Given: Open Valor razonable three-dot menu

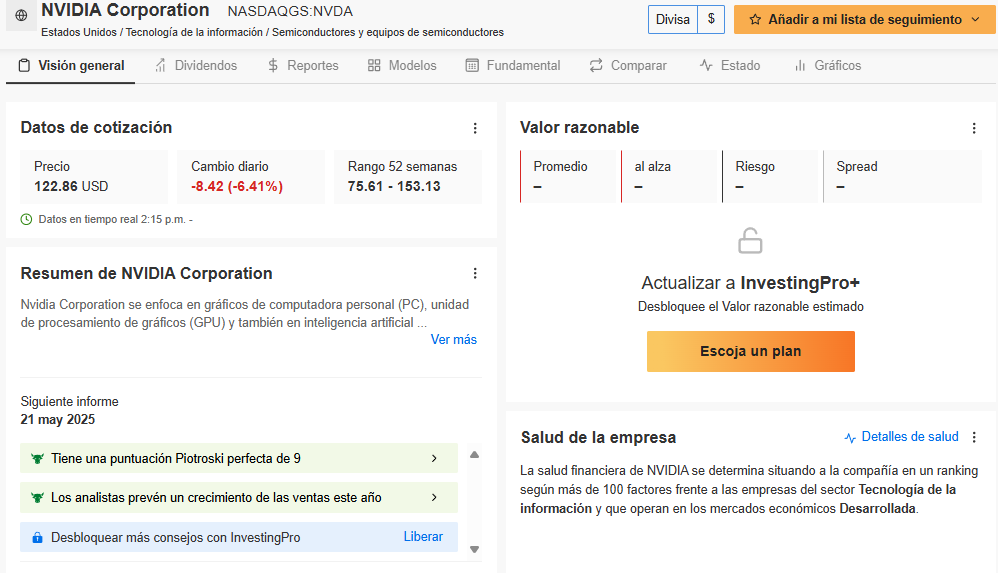Looking at the screenshot, I should pos(974,128).
